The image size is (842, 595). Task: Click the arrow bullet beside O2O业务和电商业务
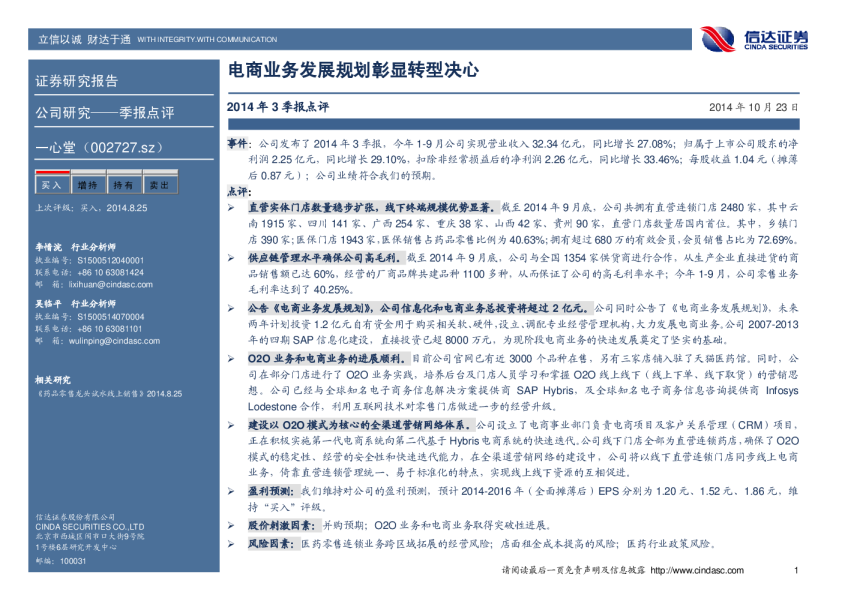point(231,358)
